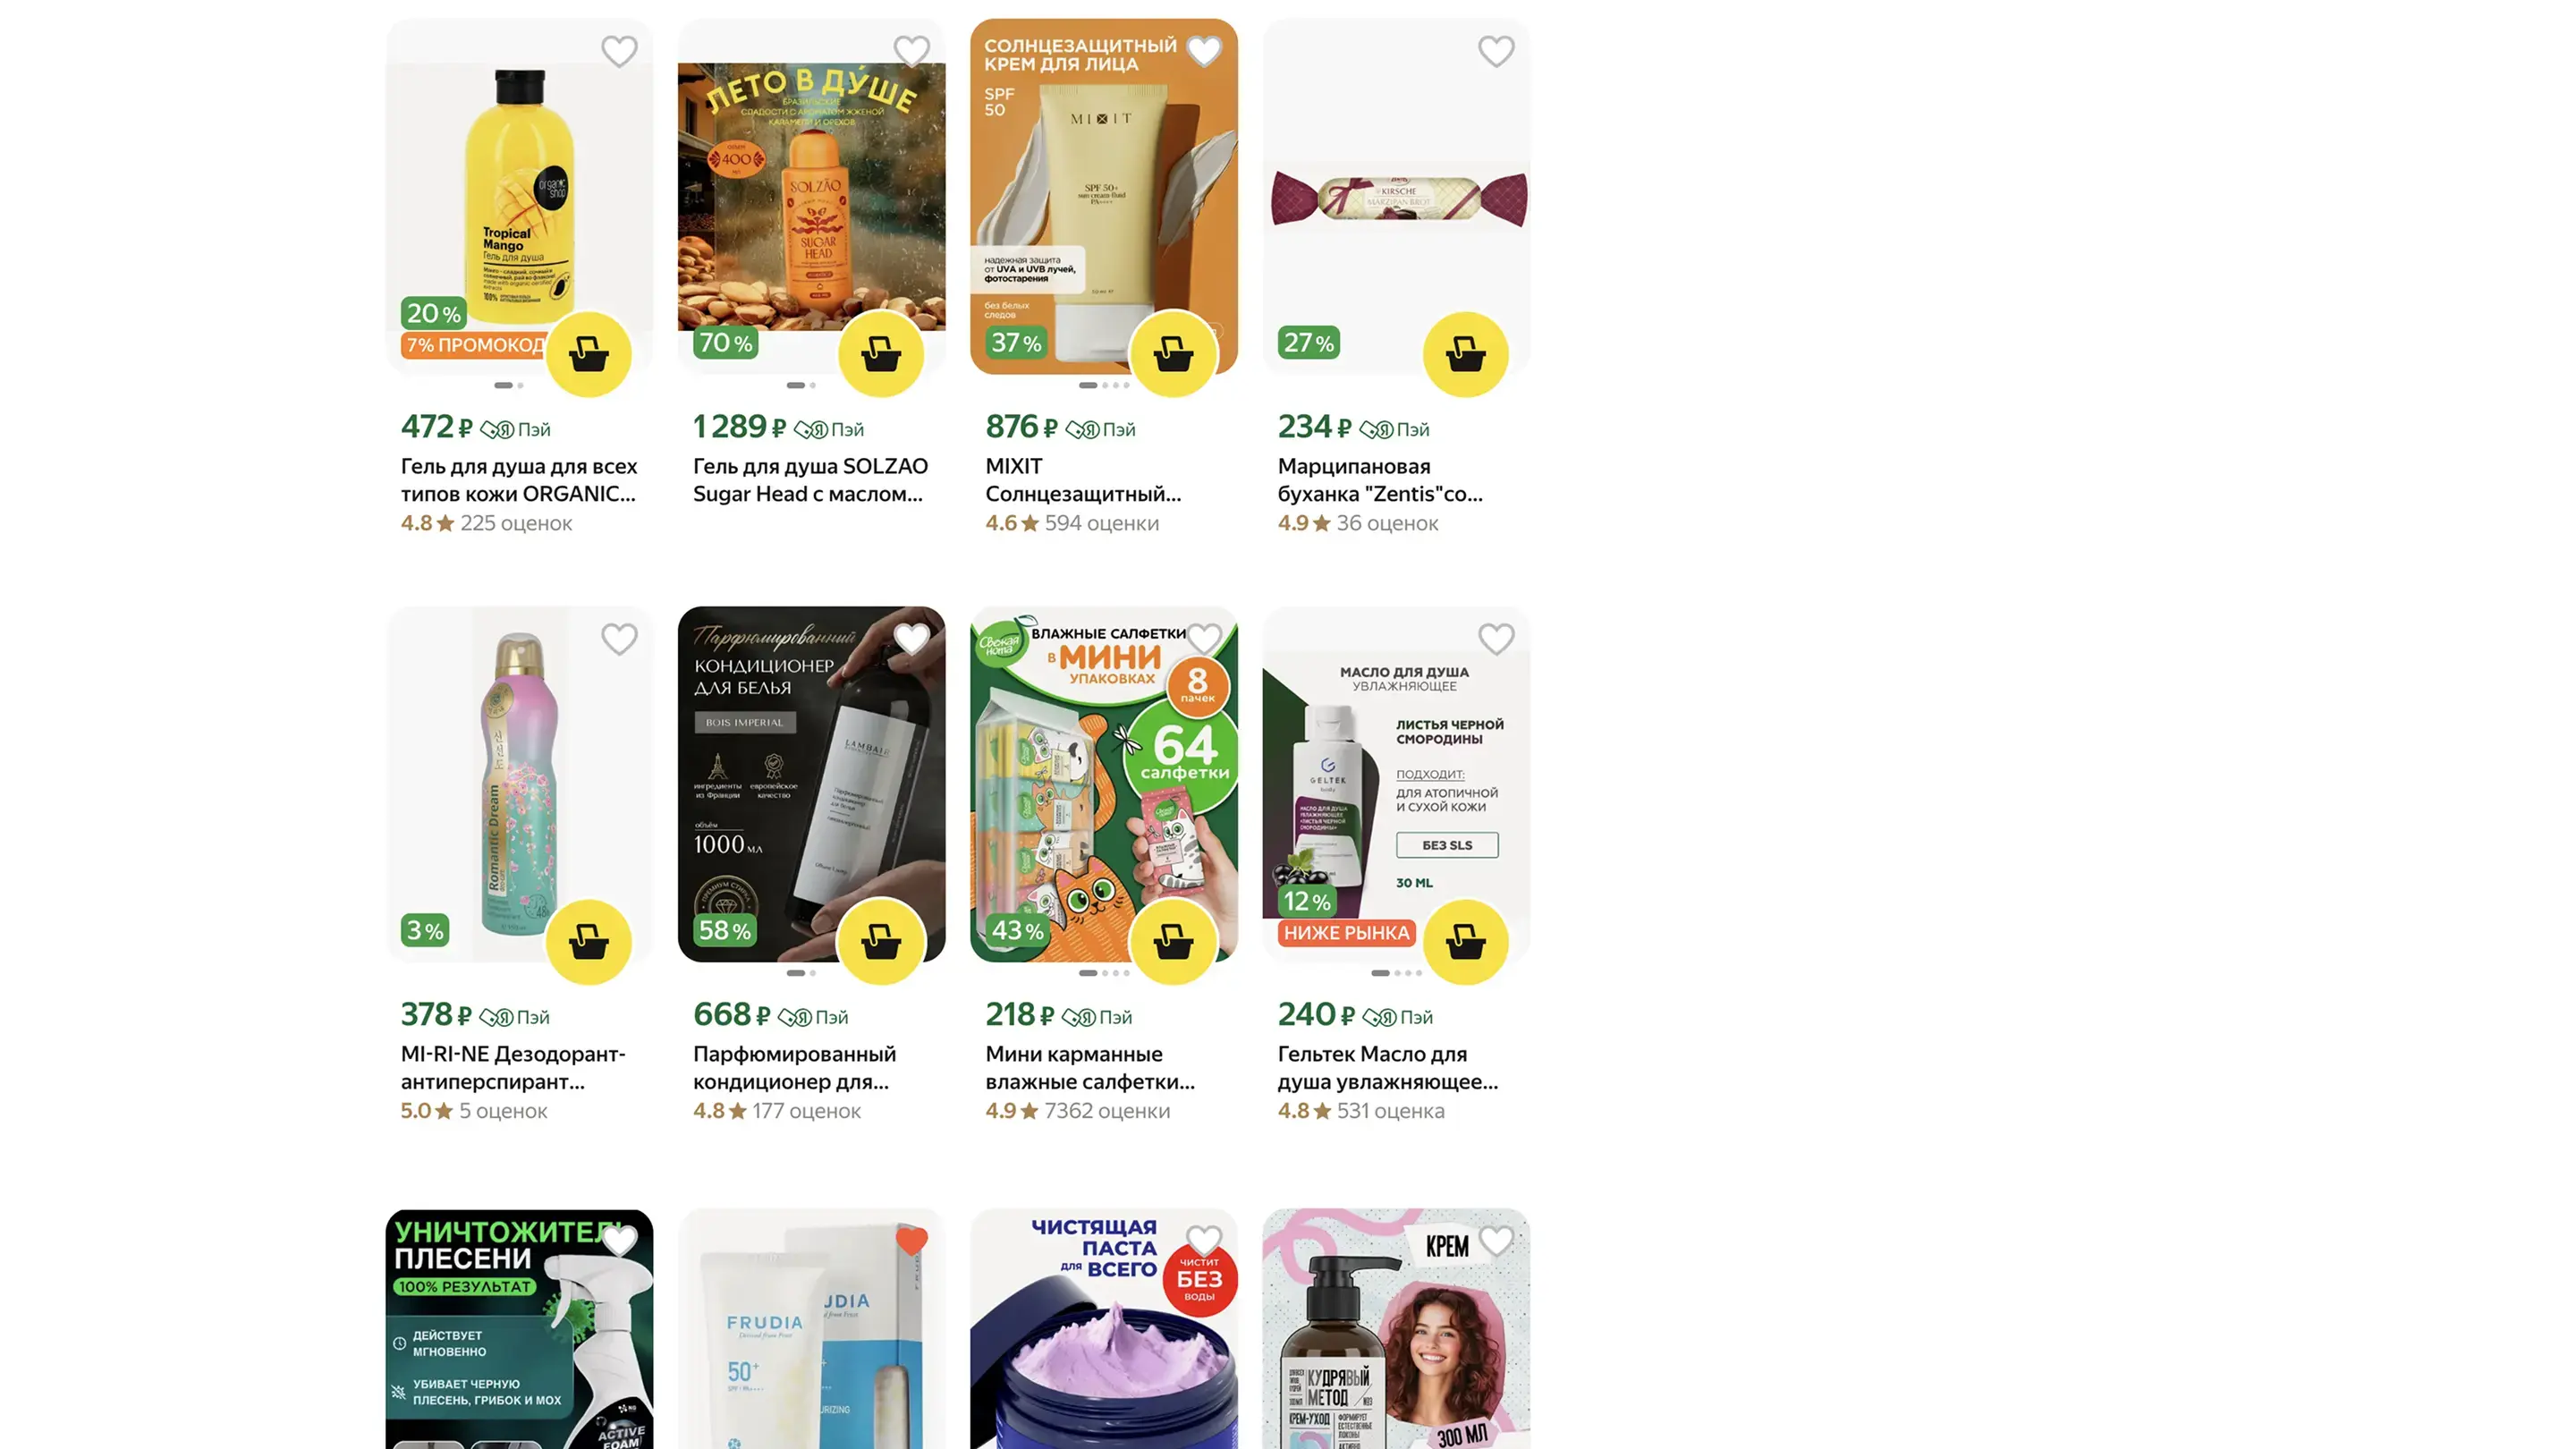This screenshot has width=2576, height=1449.
Task: Add MIXIT sunscreen to cart
Action: point(1173,354)
